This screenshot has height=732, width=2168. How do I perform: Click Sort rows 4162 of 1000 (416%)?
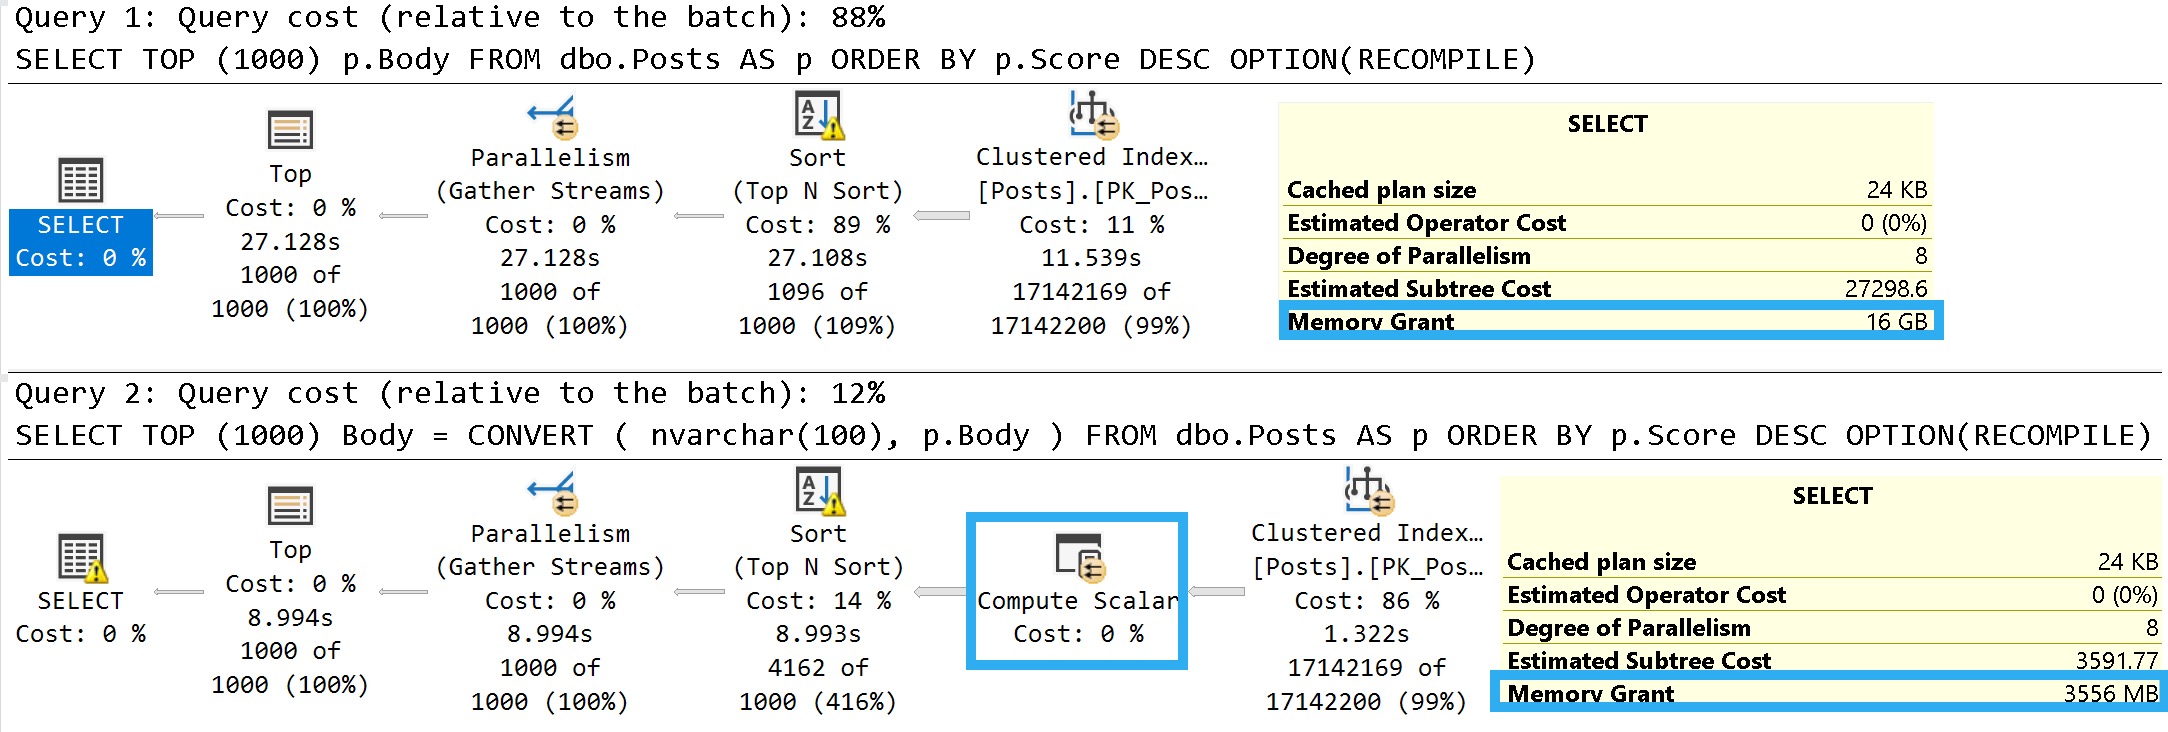tap(818, 685)
